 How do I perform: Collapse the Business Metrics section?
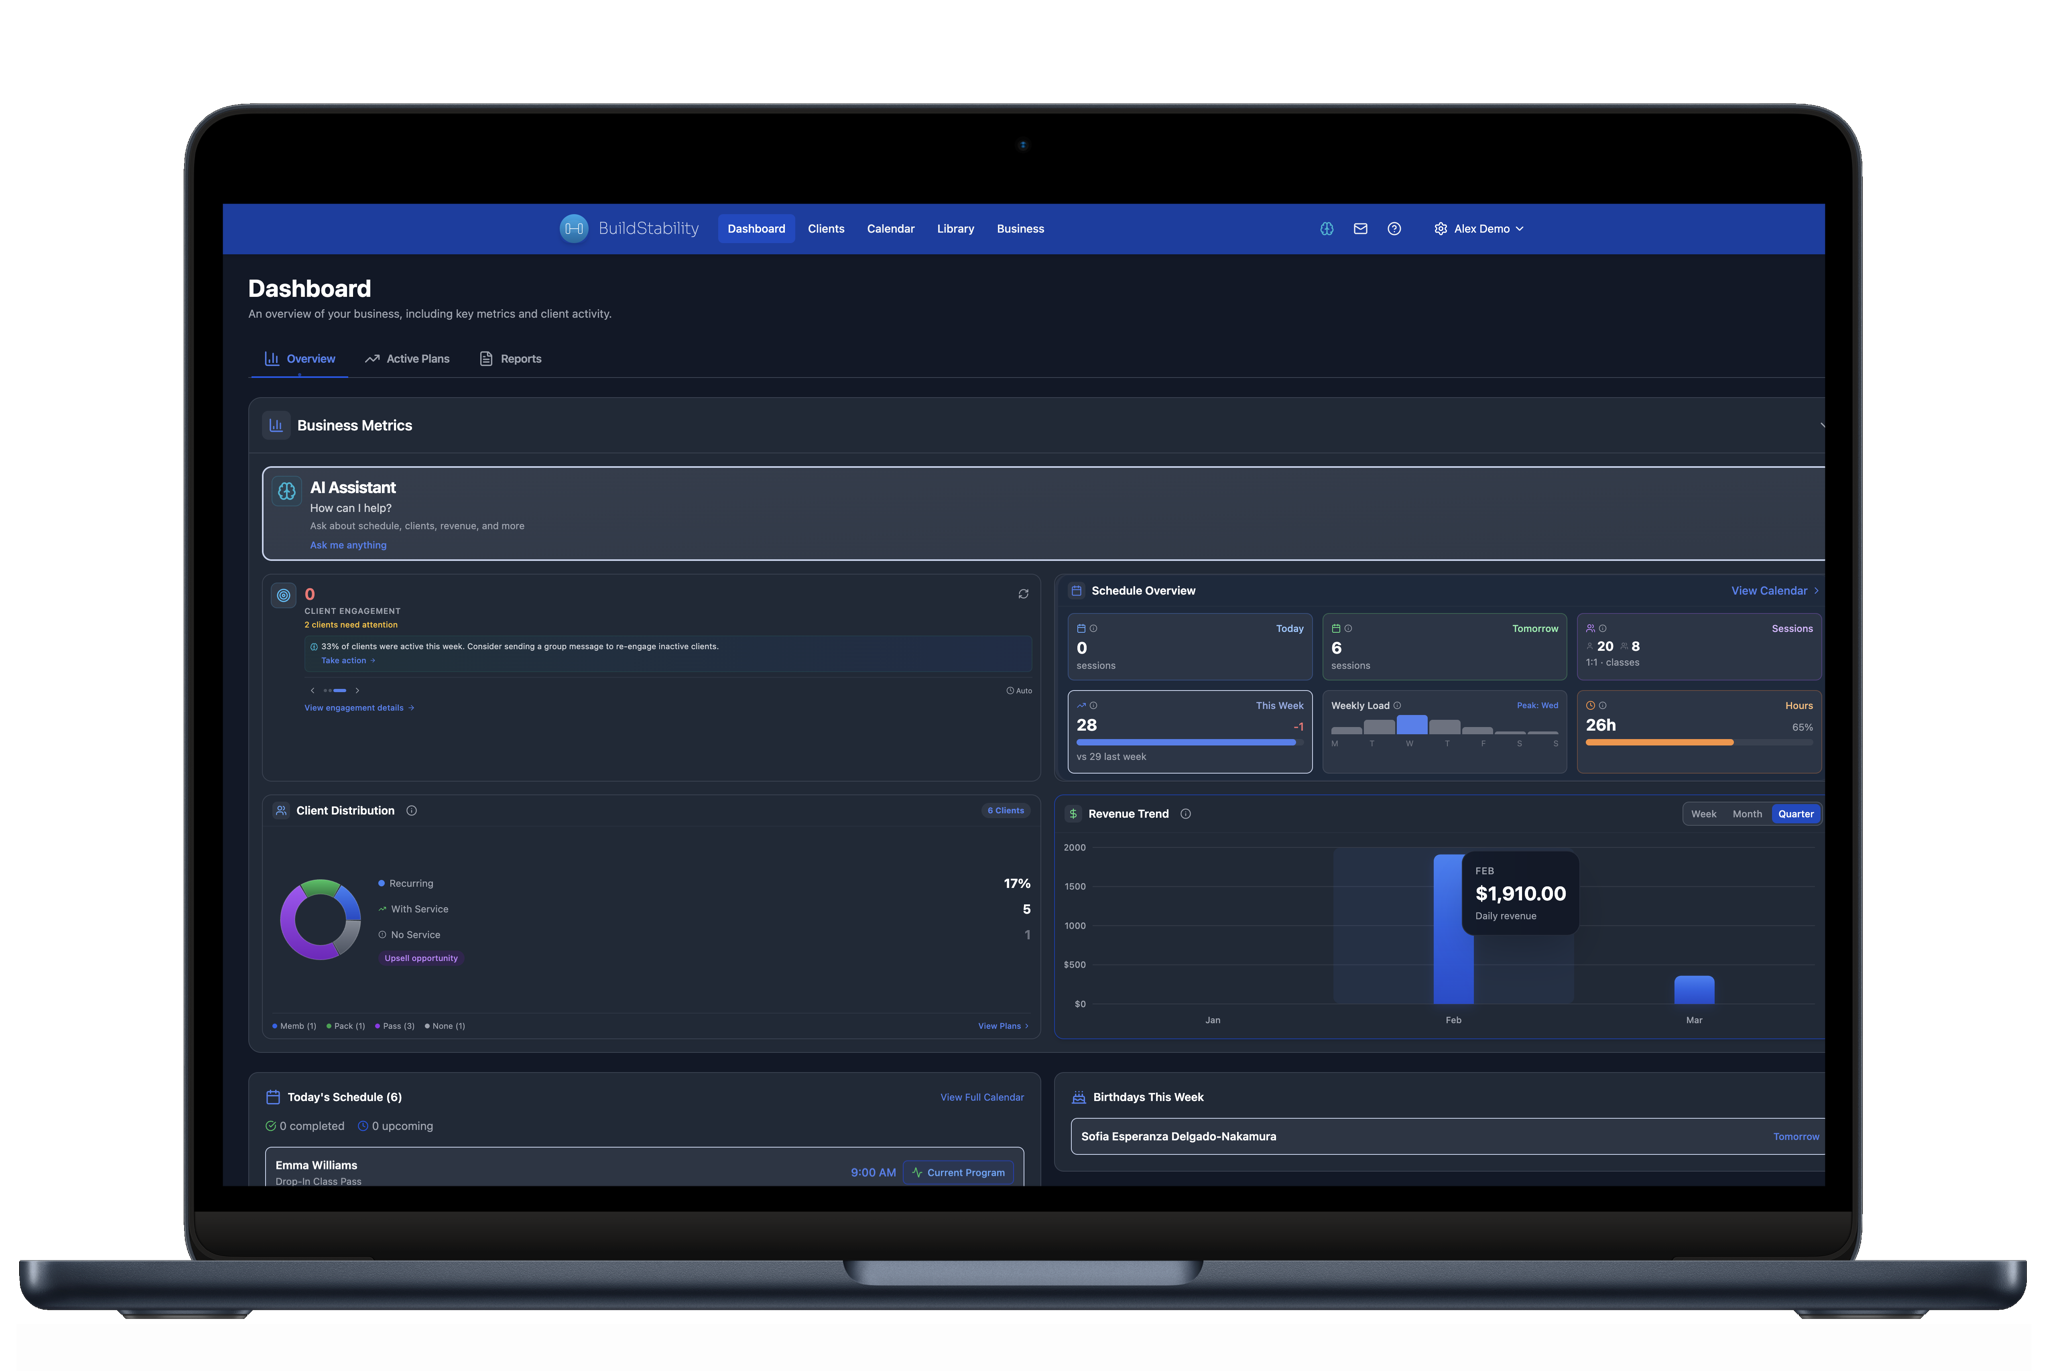[x=1822, y=425]
